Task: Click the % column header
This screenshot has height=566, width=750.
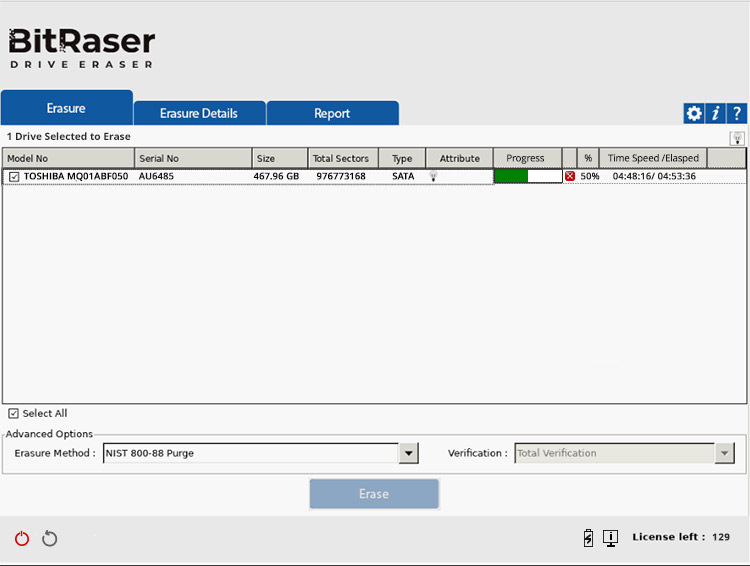Action: click(x=588, y=158)
